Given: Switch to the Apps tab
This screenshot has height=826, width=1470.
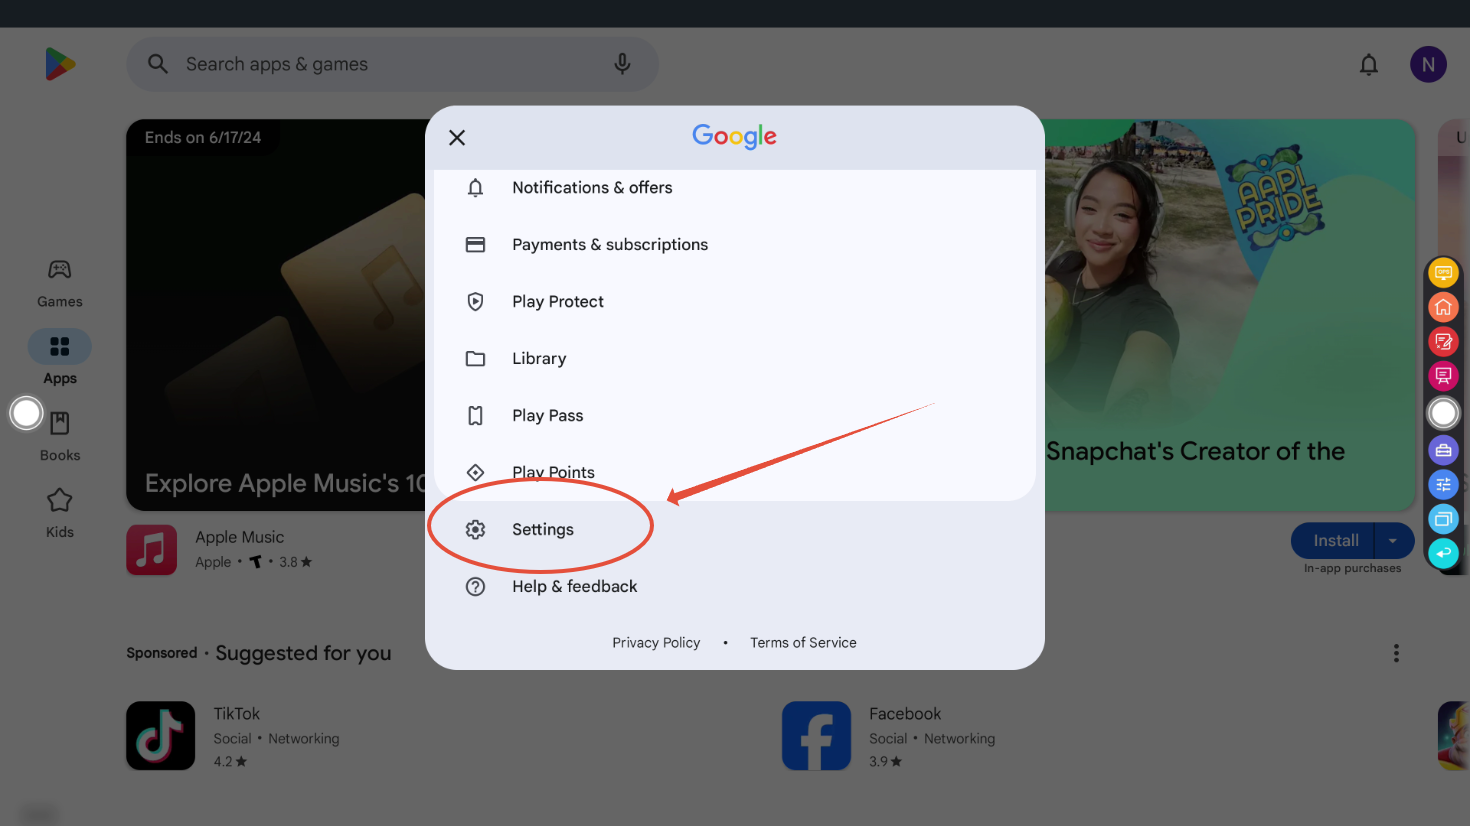Looking at the screenshot, I should tap(60, 358).
